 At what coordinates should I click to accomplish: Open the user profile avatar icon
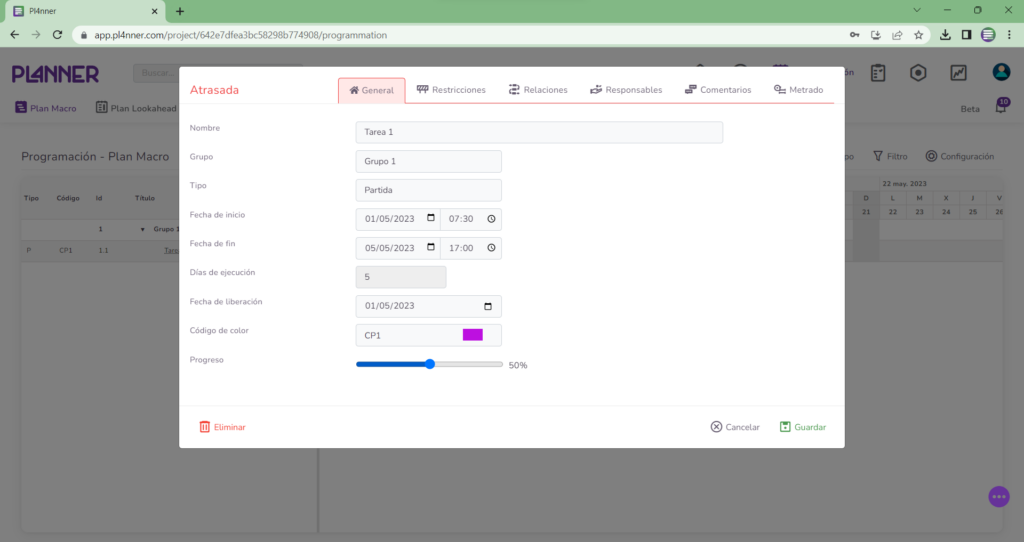1000,73
